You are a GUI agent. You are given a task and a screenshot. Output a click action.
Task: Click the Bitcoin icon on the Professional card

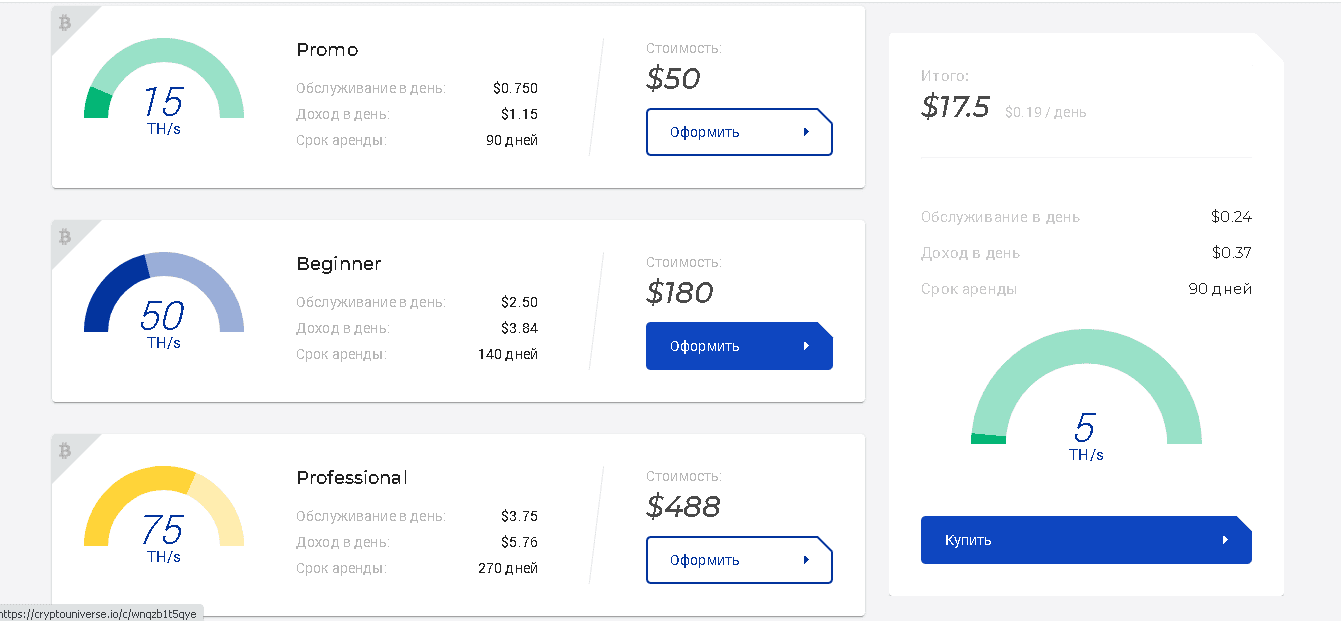point(65,451)
